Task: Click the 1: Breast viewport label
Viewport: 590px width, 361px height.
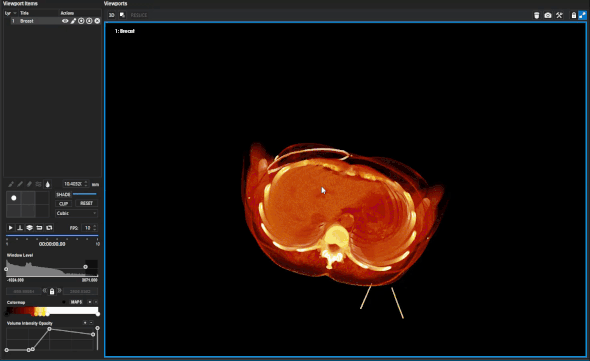Action: tap(125, 31)
